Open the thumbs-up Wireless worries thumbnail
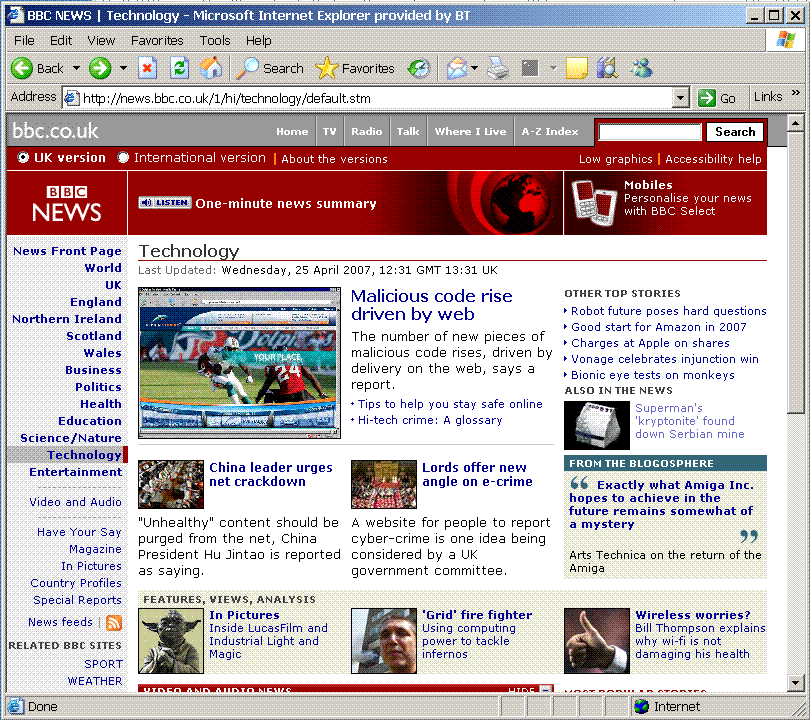The width and height of the screenshot is (810, 720). pyautogui.click(x=597, y=641)
